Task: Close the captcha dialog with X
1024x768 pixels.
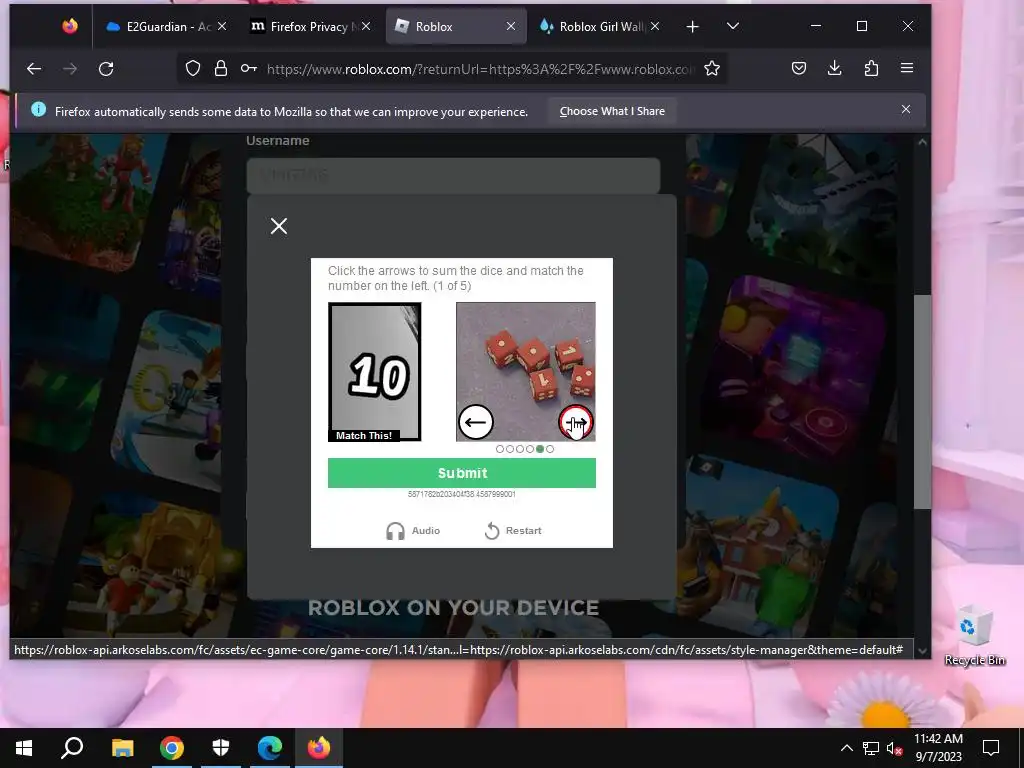Action: [x=279, y=226]
